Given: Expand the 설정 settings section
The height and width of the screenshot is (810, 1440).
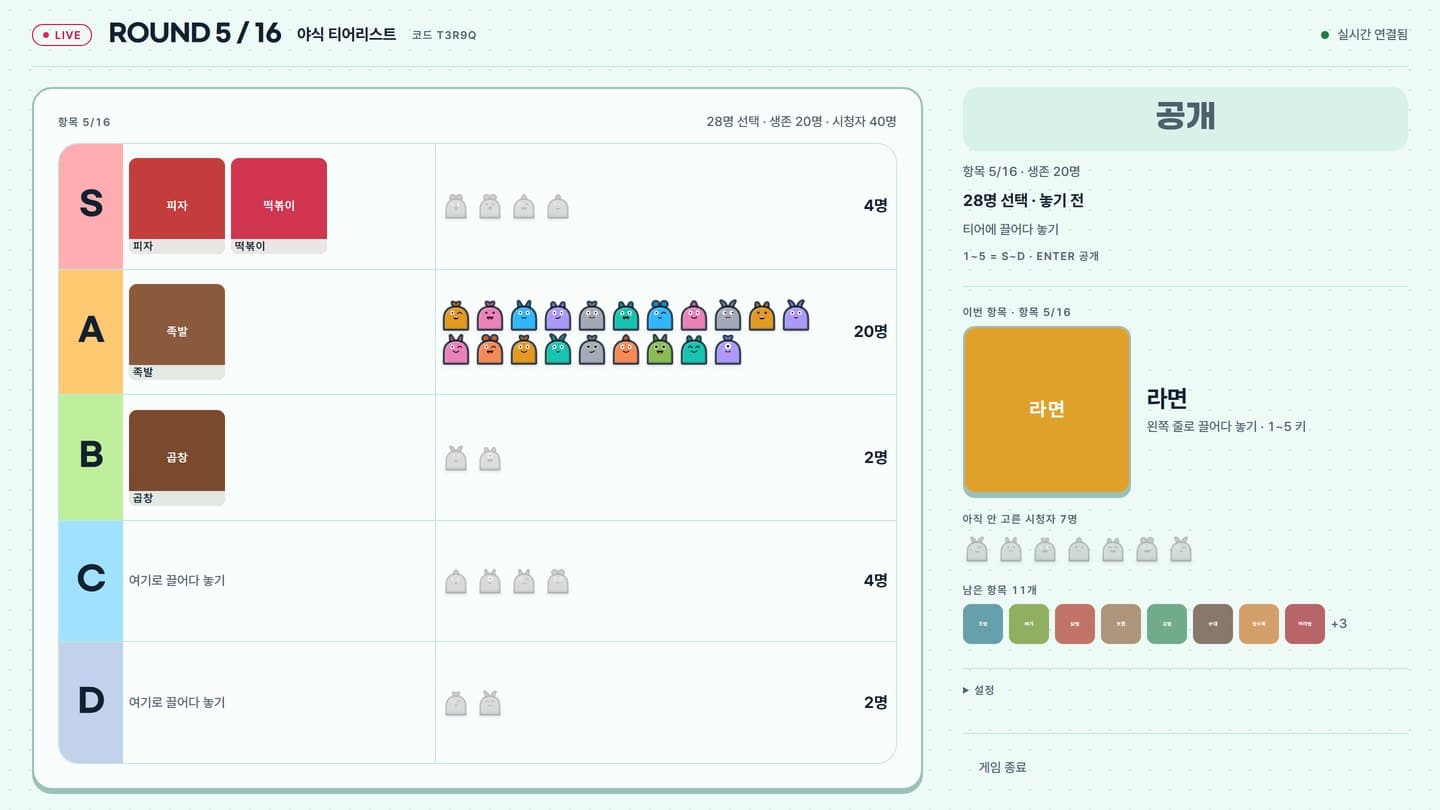Looking at the screenshot, I should click(x=978, y=689).
